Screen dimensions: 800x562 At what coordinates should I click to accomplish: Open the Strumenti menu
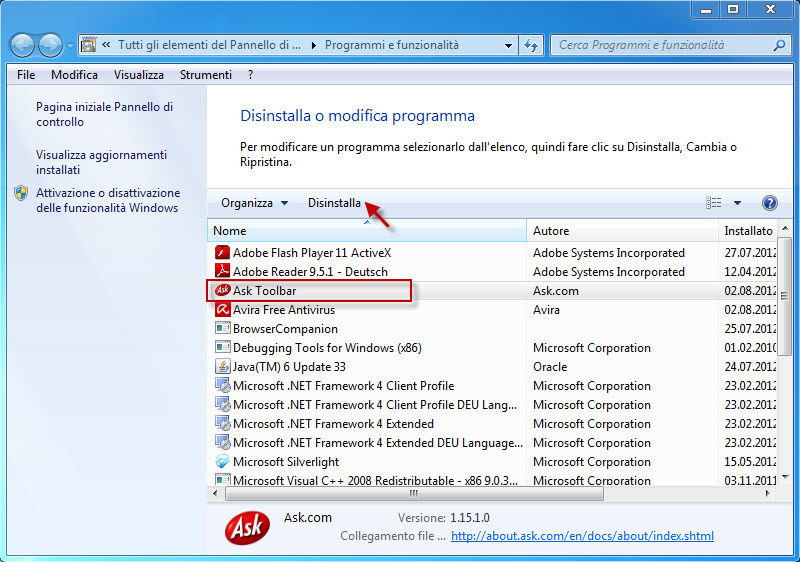(206, 75)
